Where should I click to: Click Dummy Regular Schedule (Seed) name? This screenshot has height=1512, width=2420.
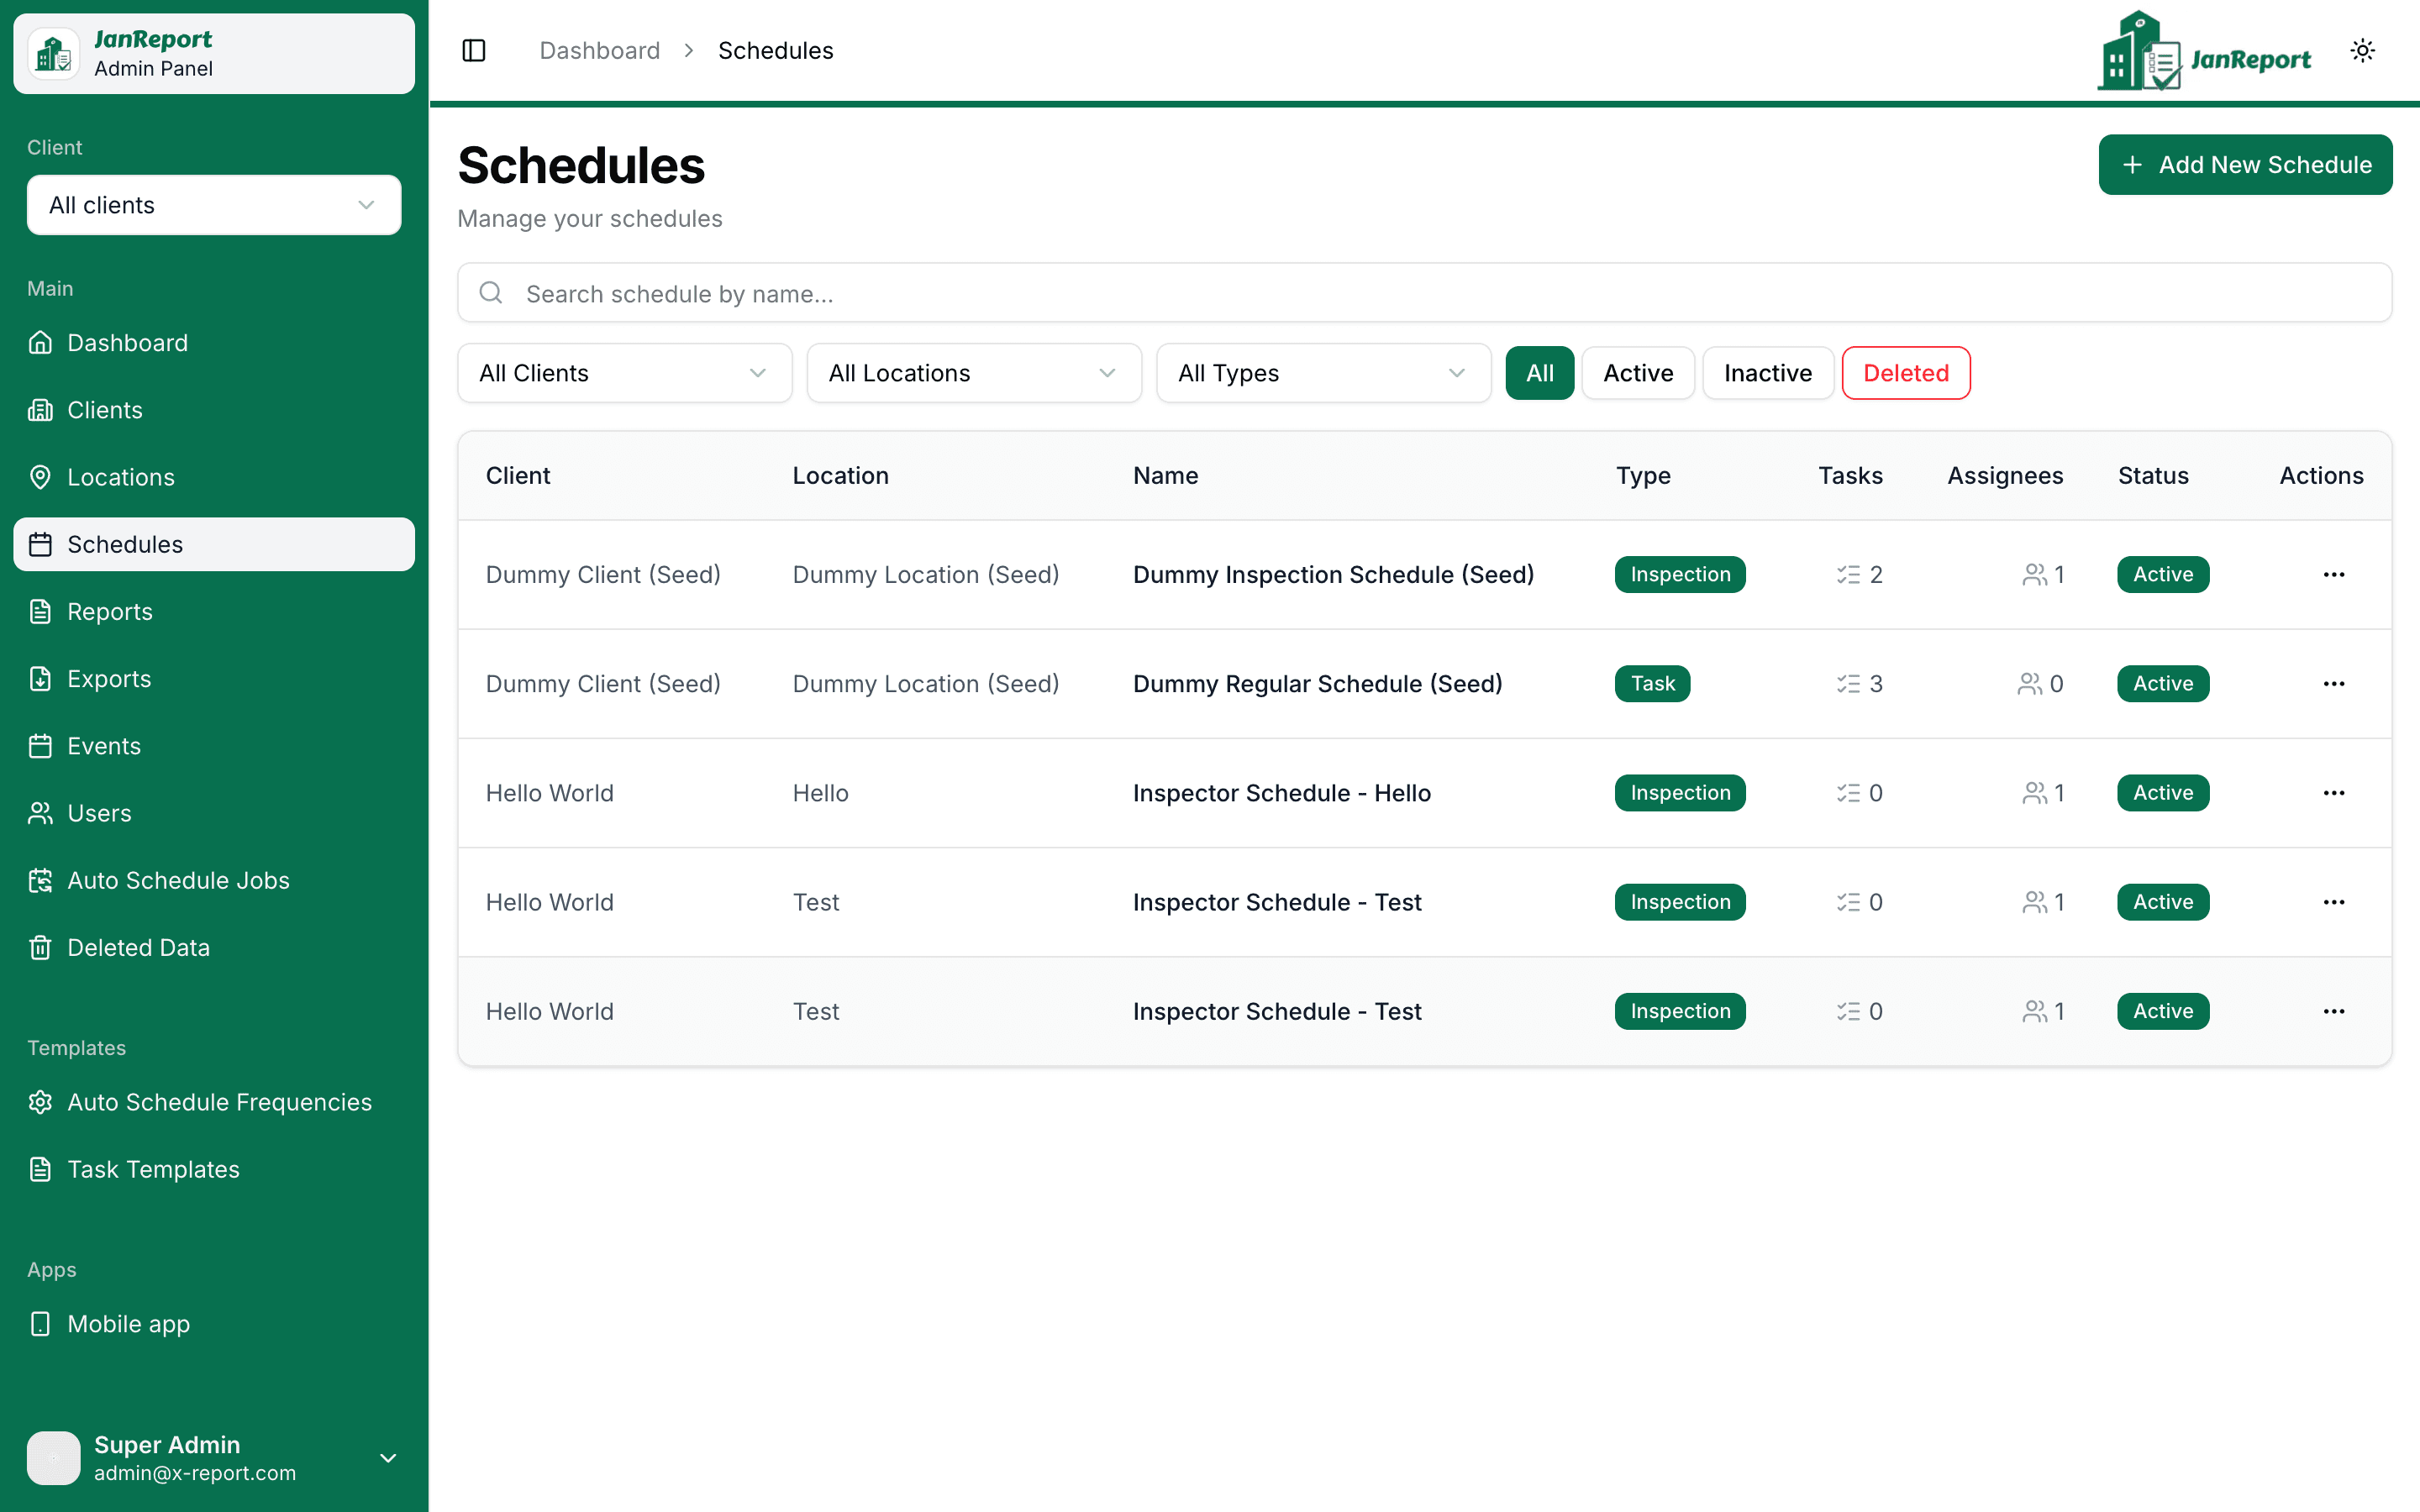click(1317, 684)
